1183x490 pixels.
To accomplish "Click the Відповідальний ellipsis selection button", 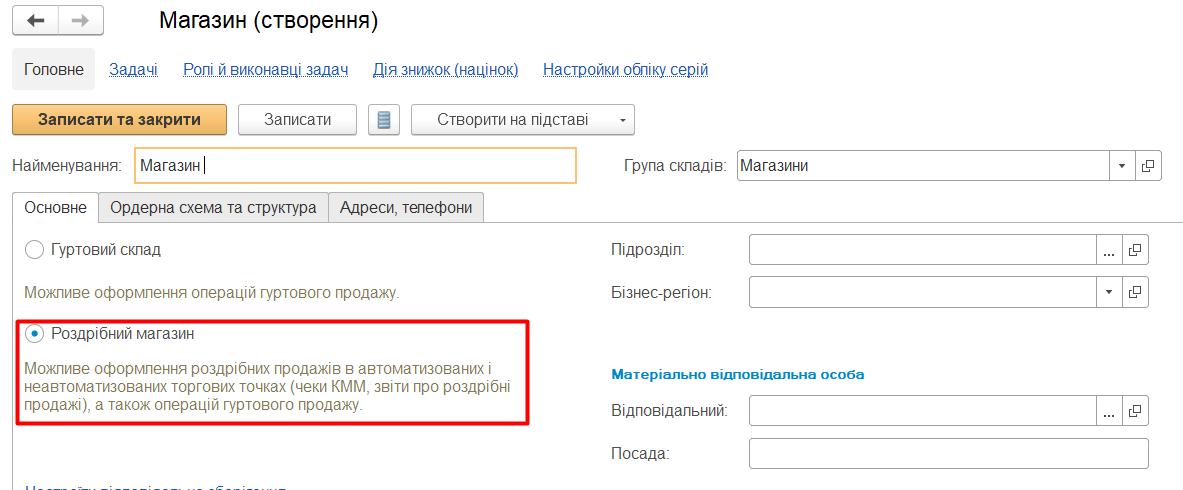I will (x=1108, y=411).
